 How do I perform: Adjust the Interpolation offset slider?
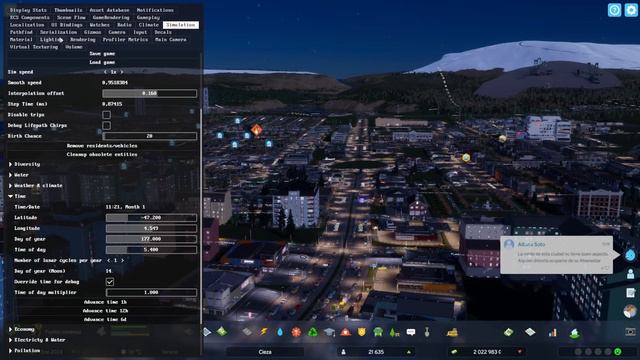click(149, 93)
